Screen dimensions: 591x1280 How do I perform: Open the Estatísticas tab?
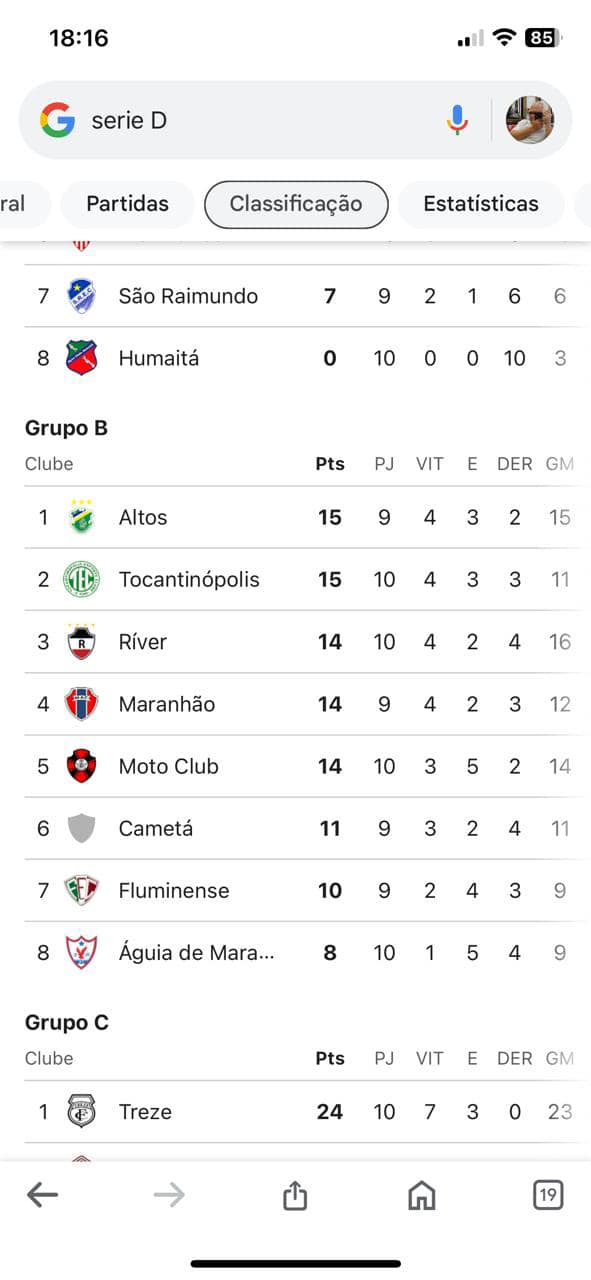(x=481, y=204)
